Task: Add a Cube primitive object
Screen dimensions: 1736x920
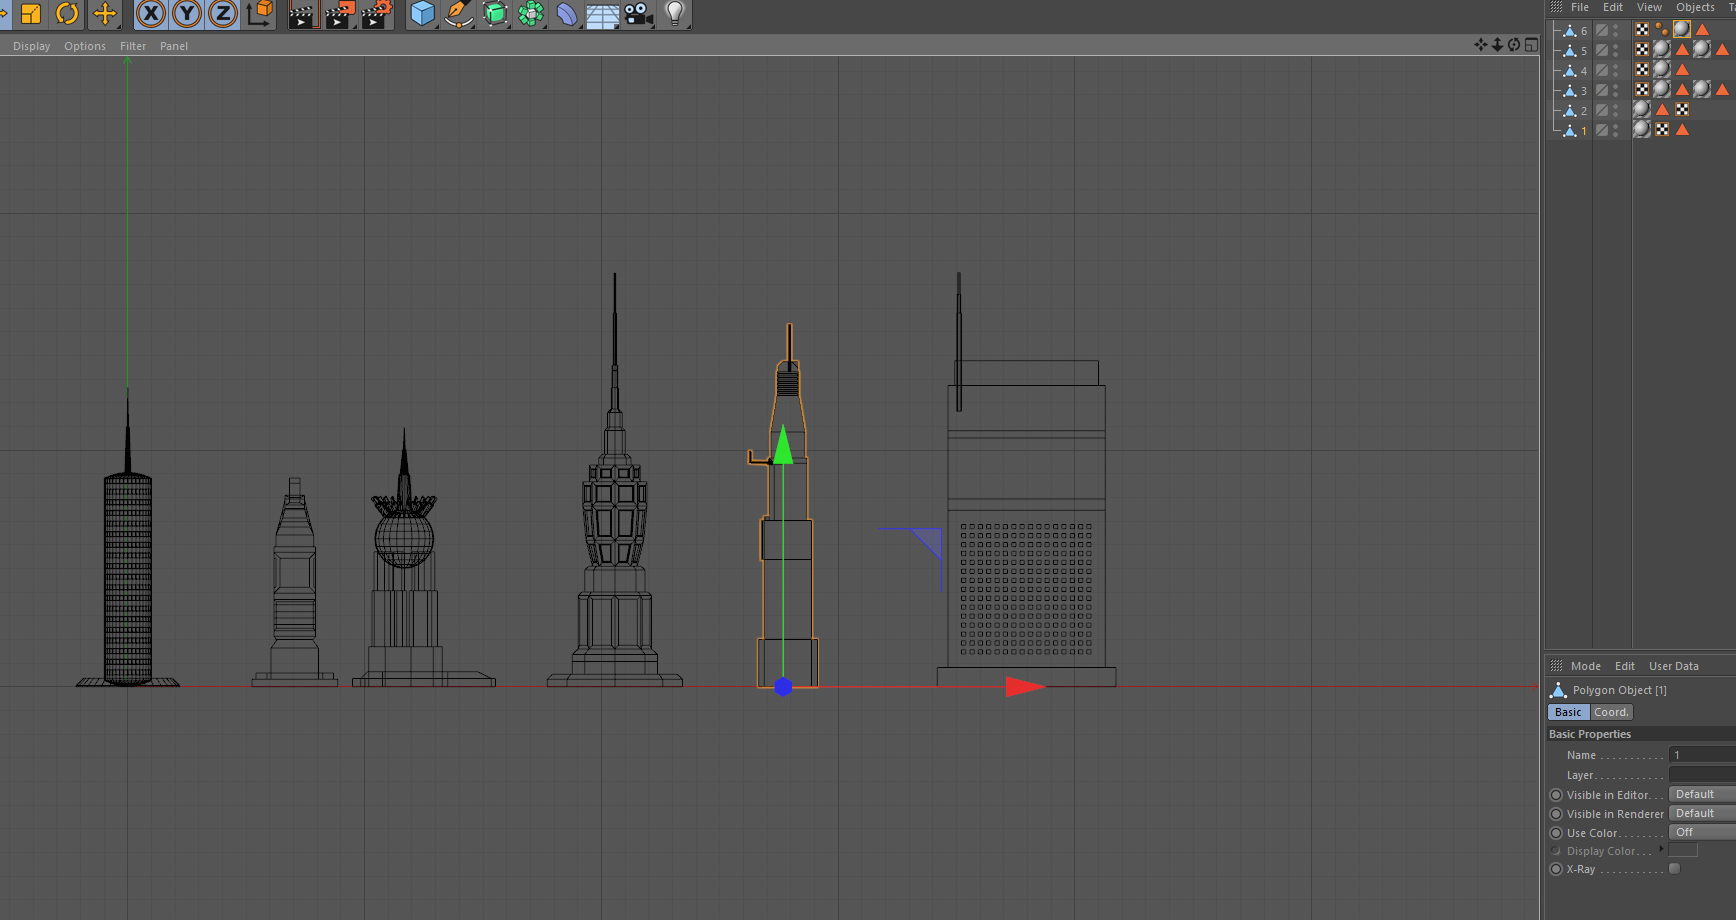Action: coord(423,14)
